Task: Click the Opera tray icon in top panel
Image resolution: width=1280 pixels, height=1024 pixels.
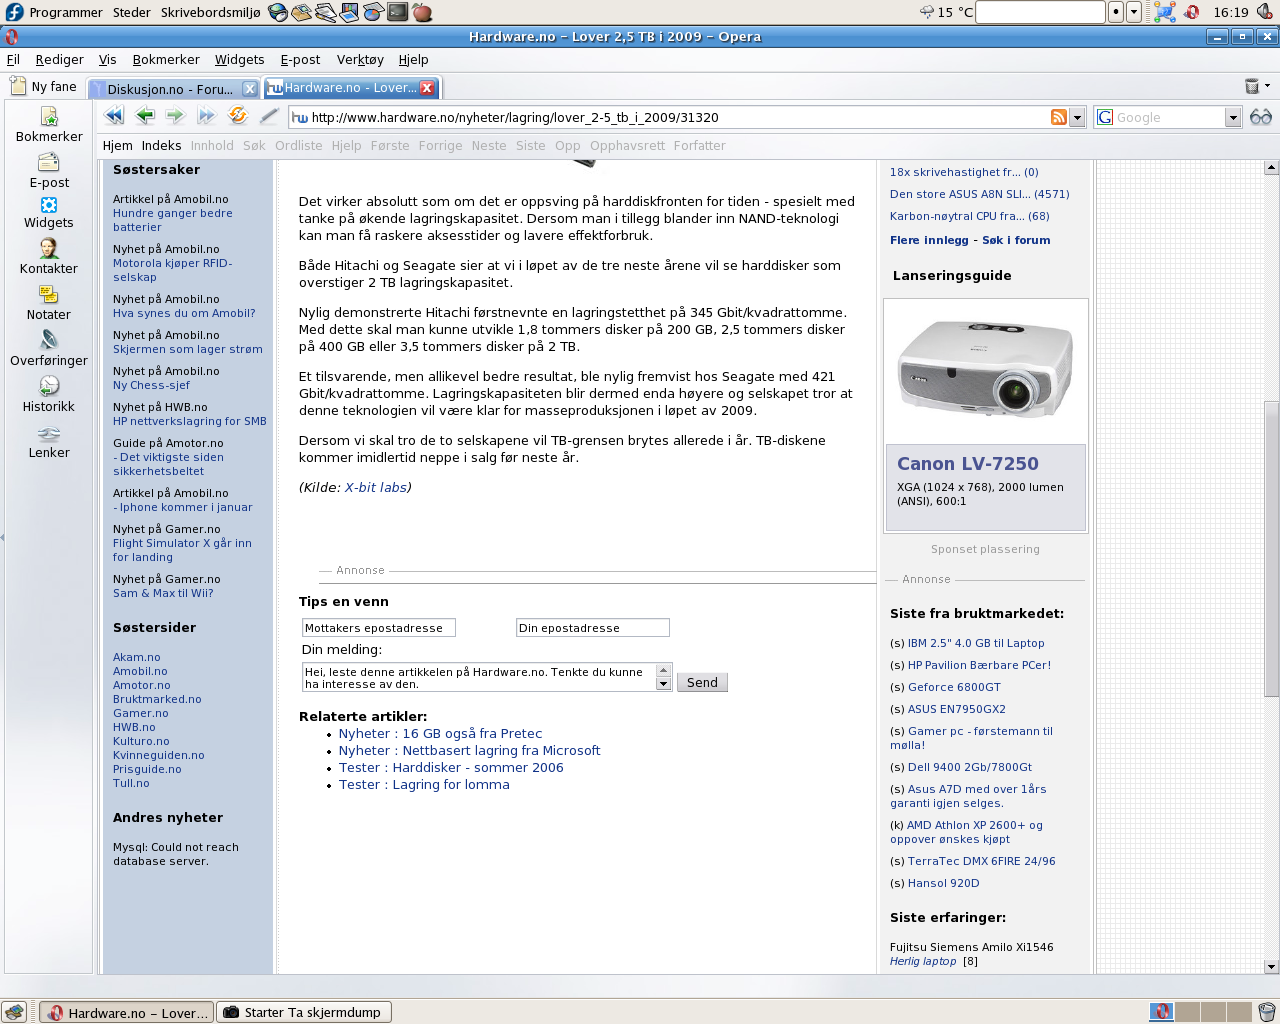Action: [1192, 12]
